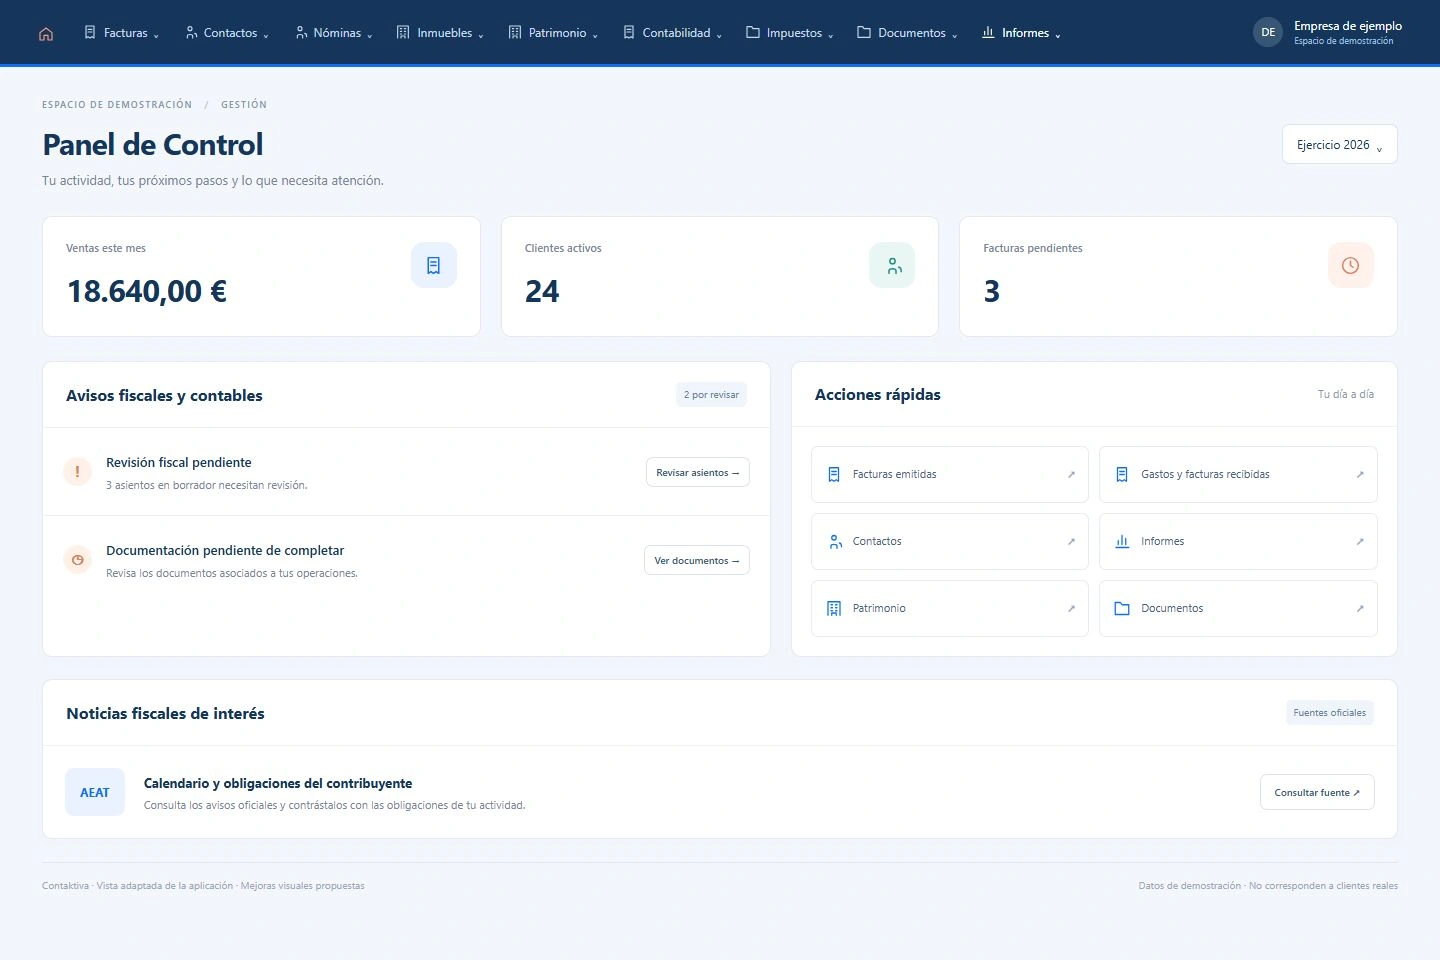
Task: Click the 2 por revisar badge
Action: pyautogui.click(x=711, y=395)
